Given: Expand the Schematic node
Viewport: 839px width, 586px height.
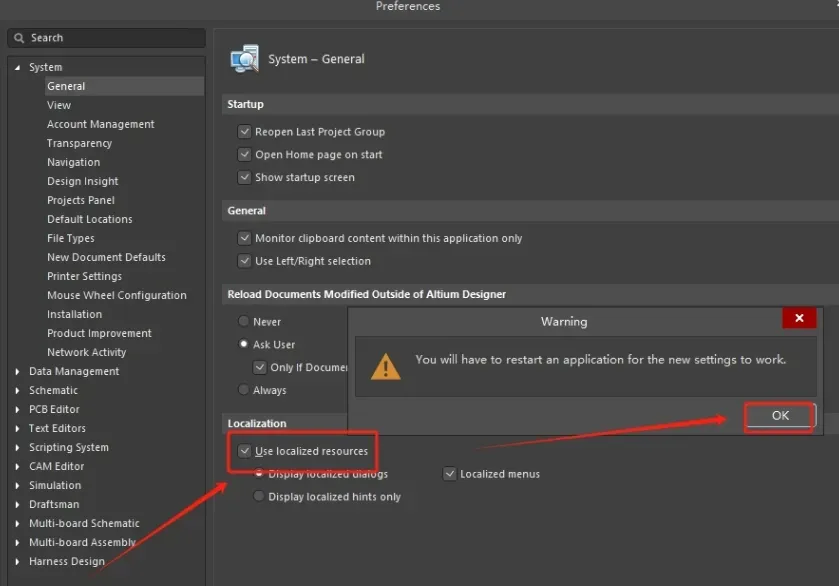Looking at the screenshot, I should (x=17, y=391).
